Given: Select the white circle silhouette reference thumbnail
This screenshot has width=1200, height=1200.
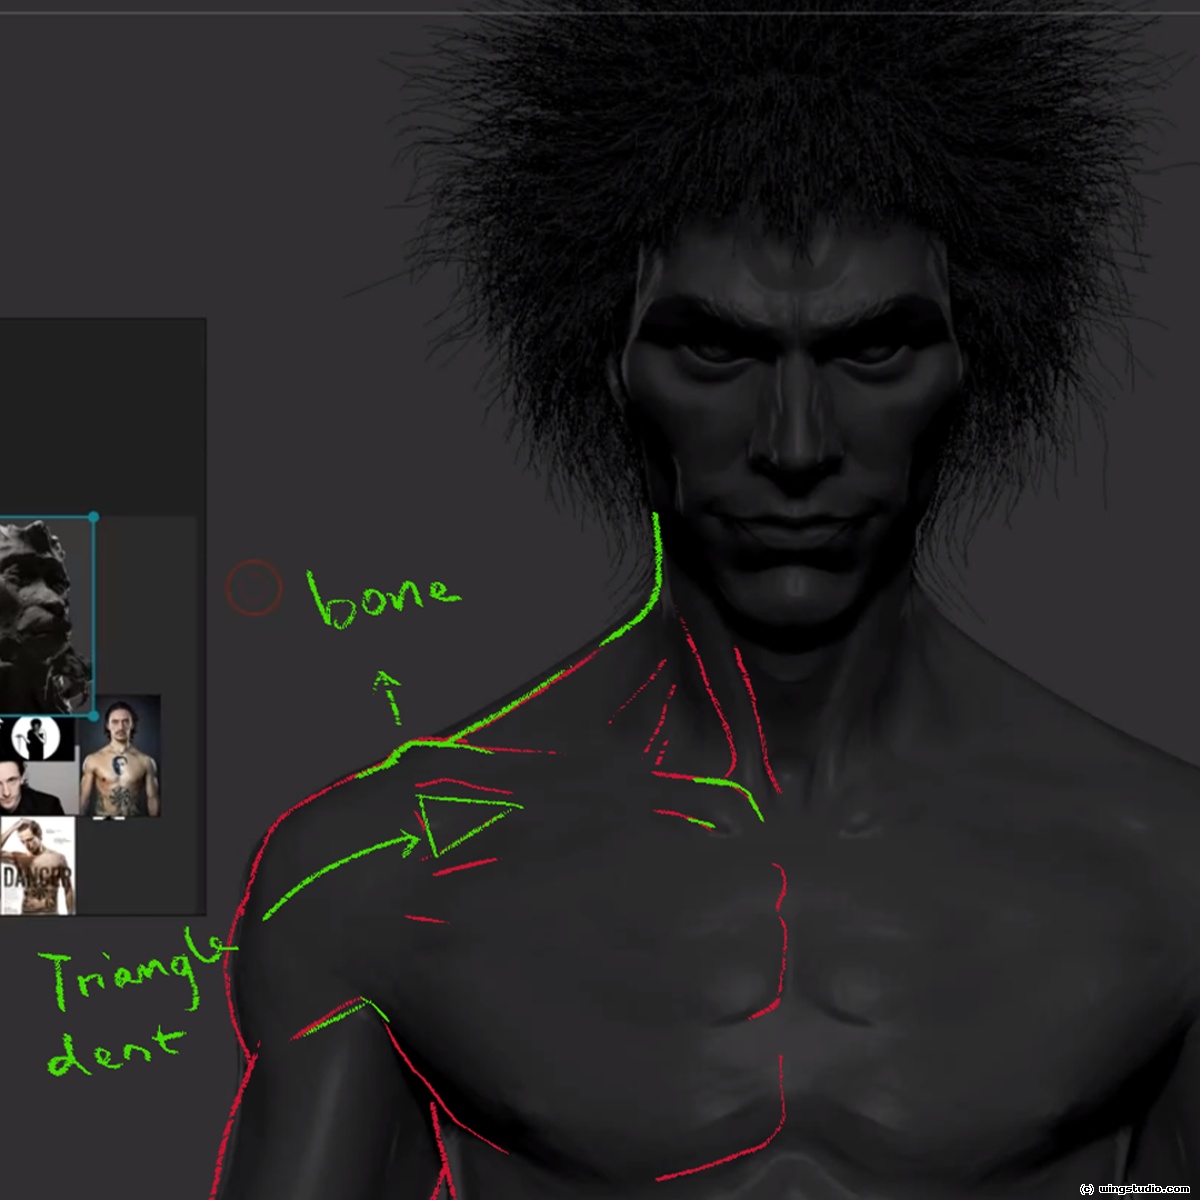Looking at the screenshot, I should click(38, 739).
